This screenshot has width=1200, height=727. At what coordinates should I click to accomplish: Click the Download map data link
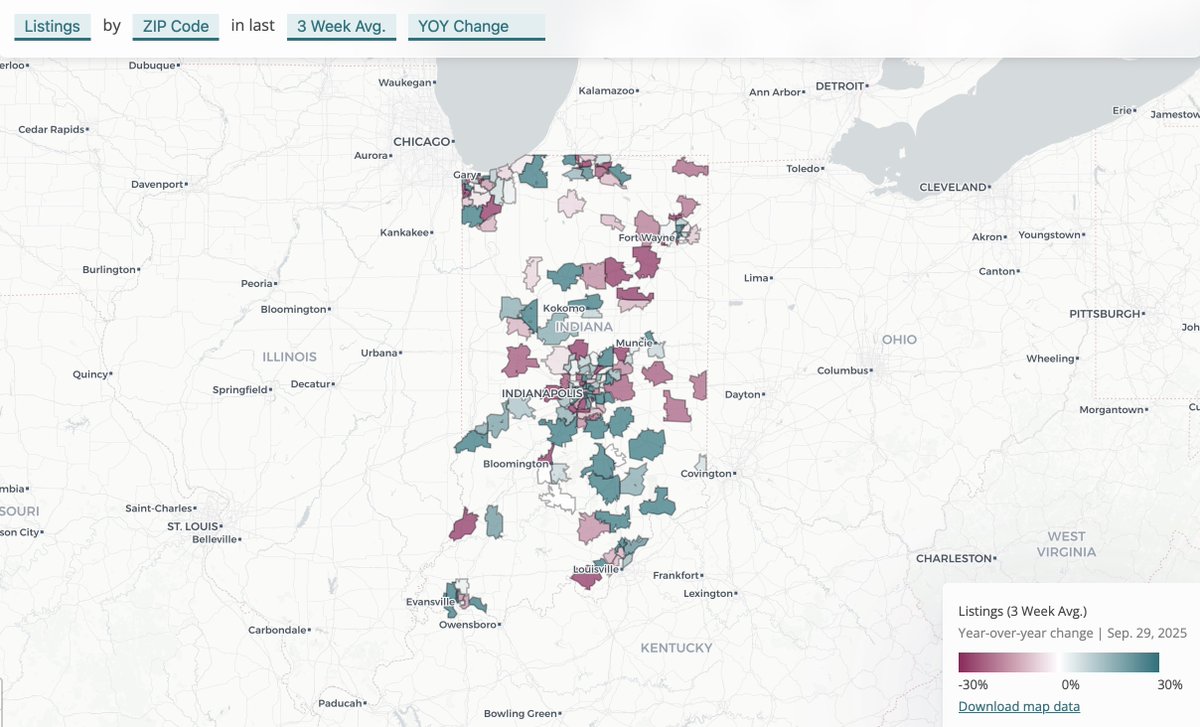[1019, 706]
